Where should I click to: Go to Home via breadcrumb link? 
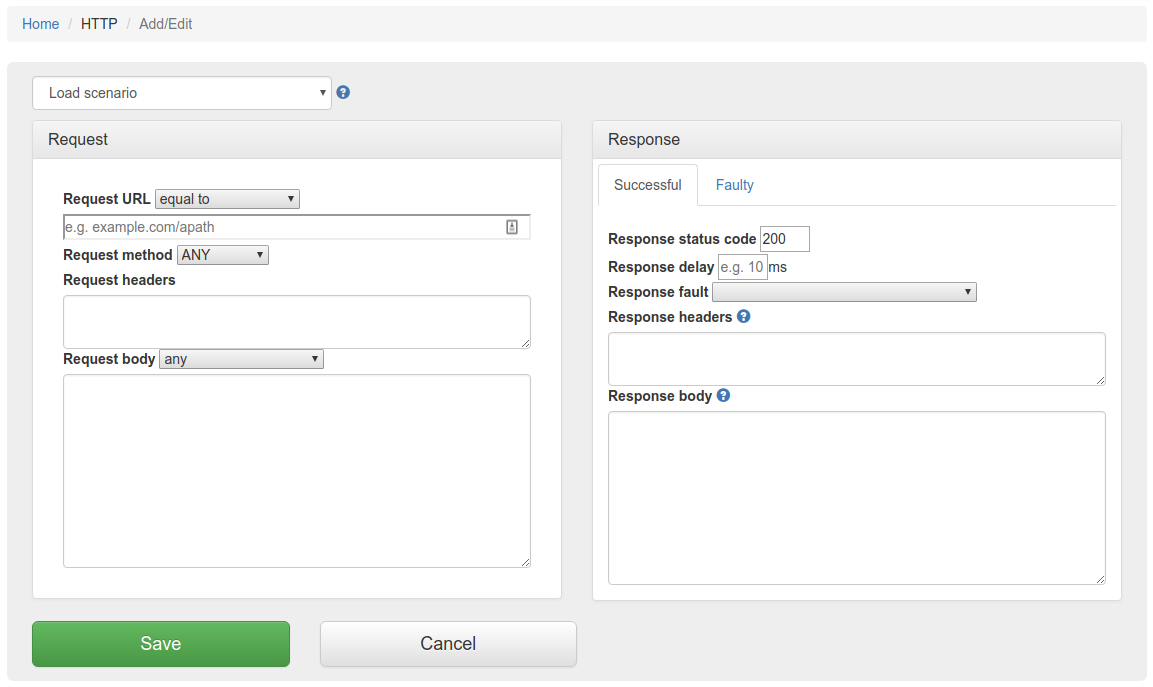pyautogui.click(x=41, y=24)
